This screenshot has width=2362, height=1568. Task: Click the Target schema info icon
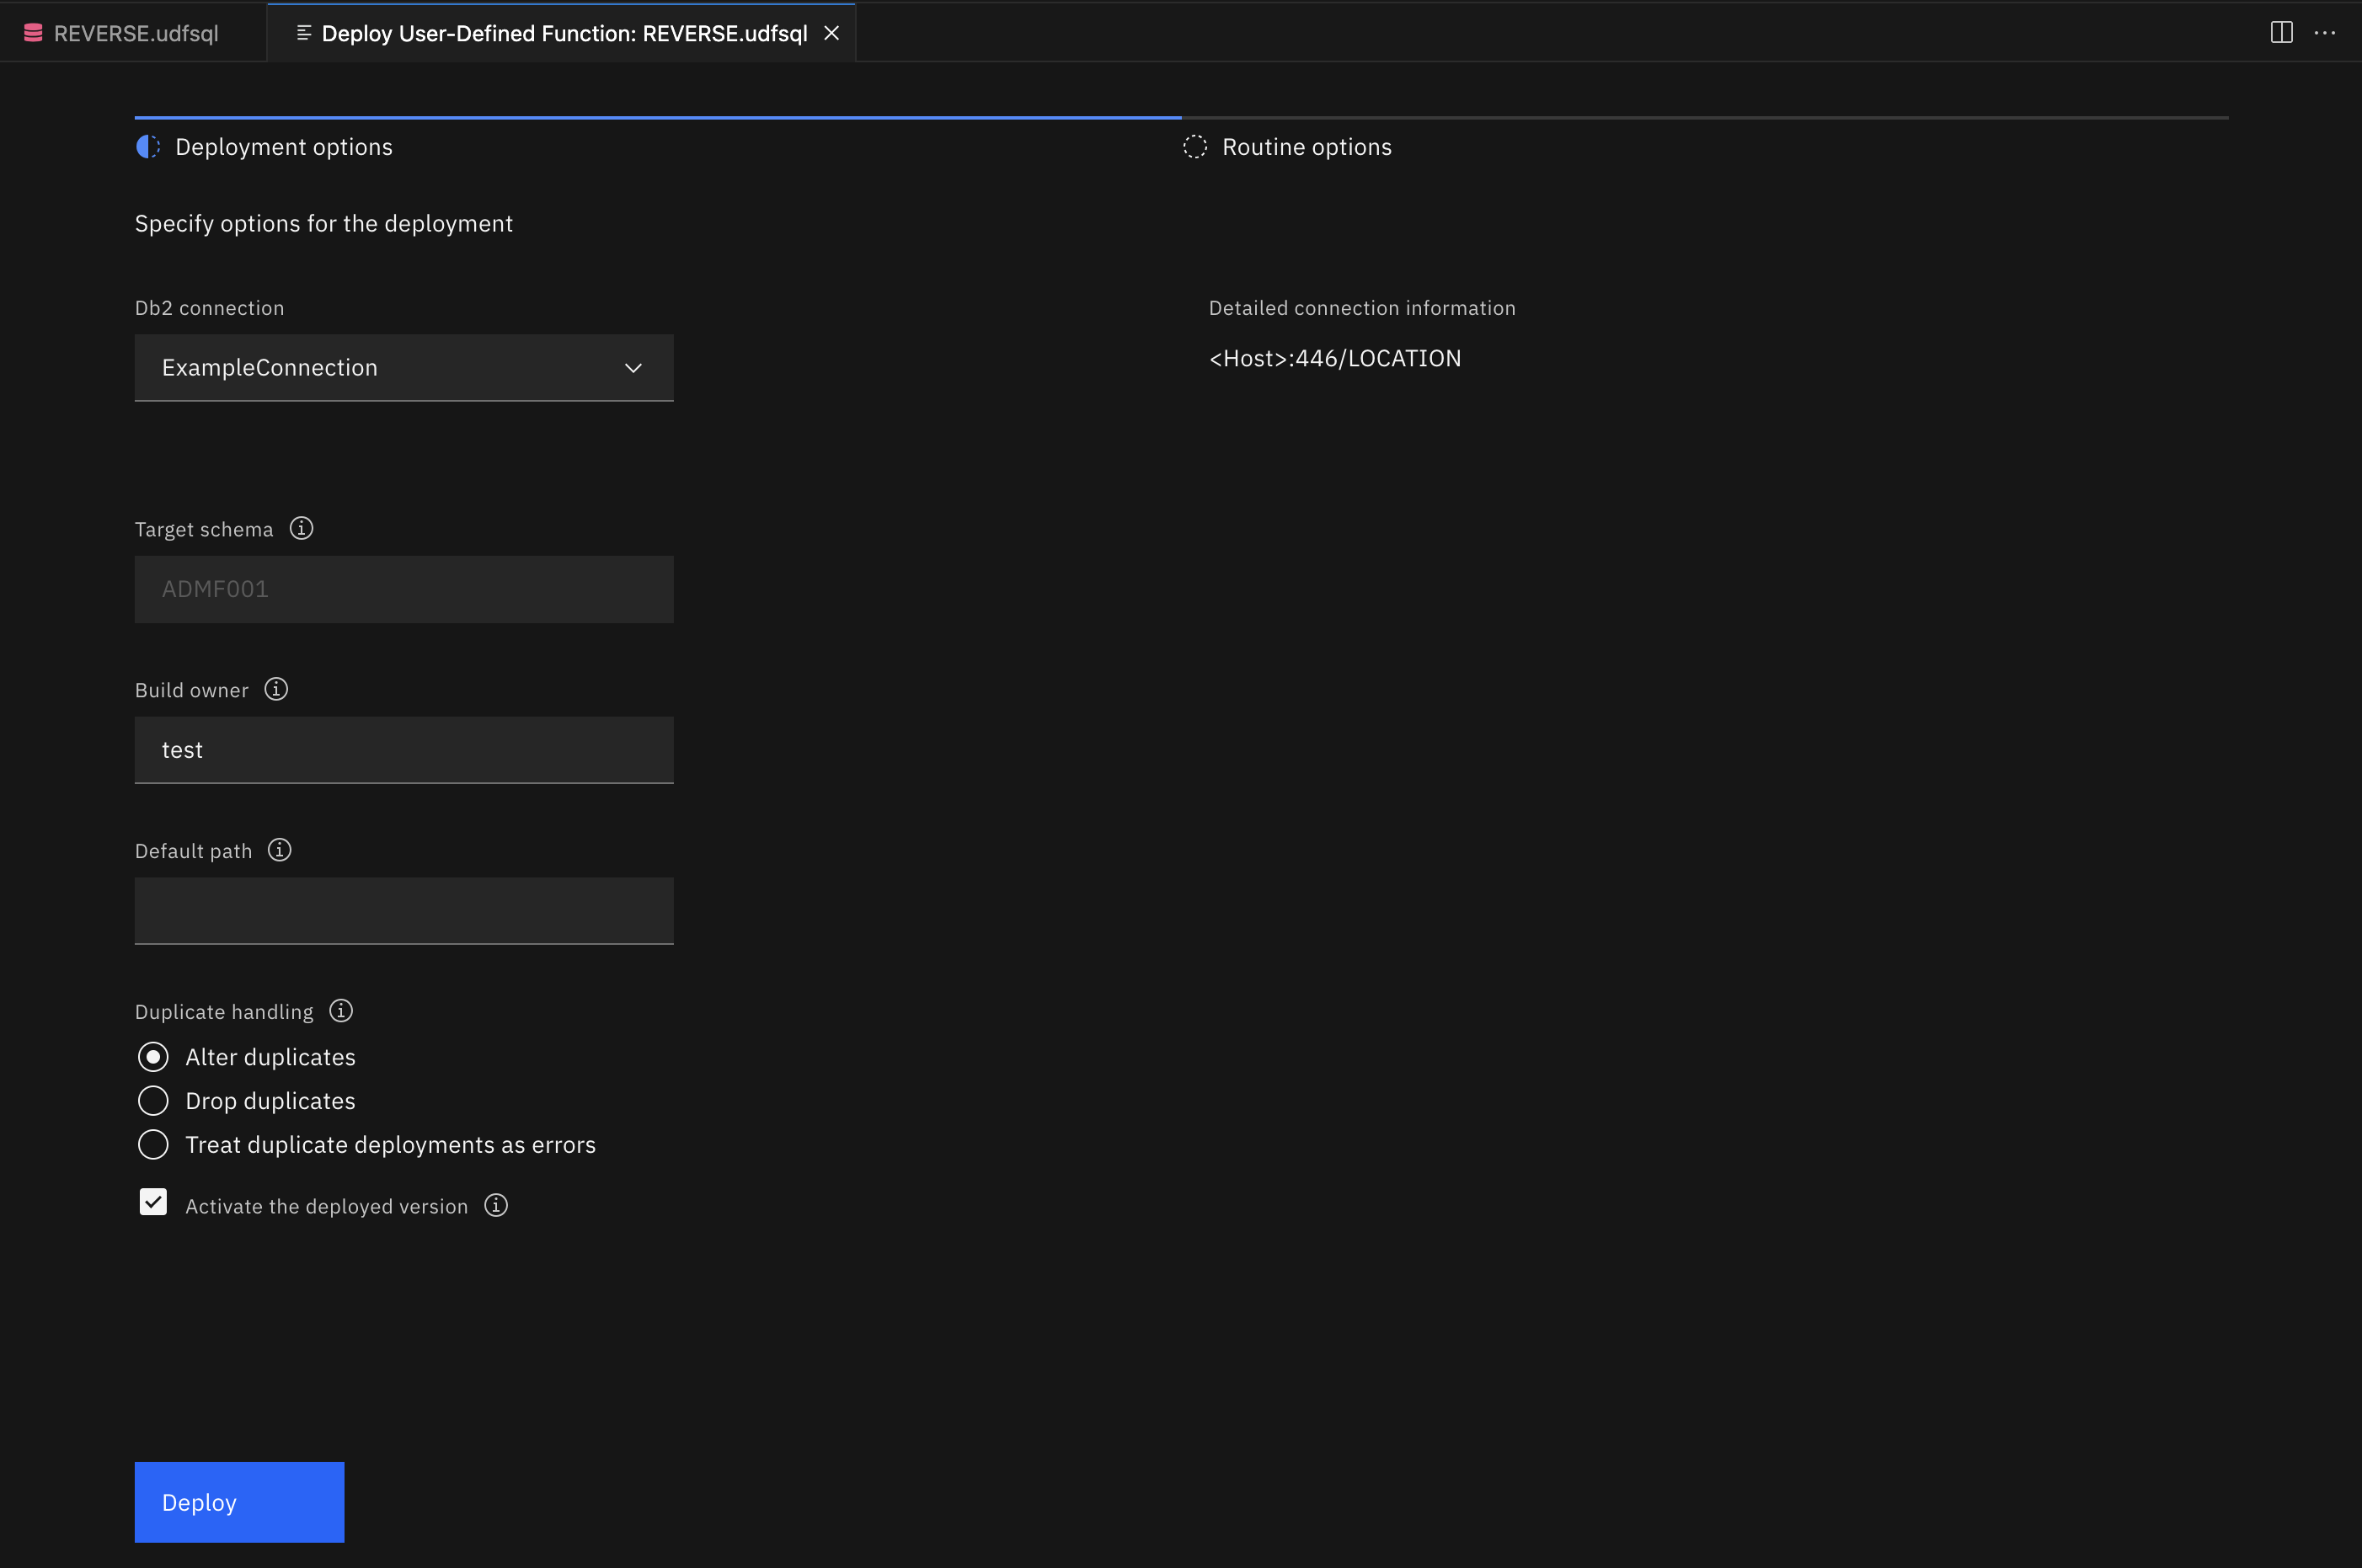301,528
